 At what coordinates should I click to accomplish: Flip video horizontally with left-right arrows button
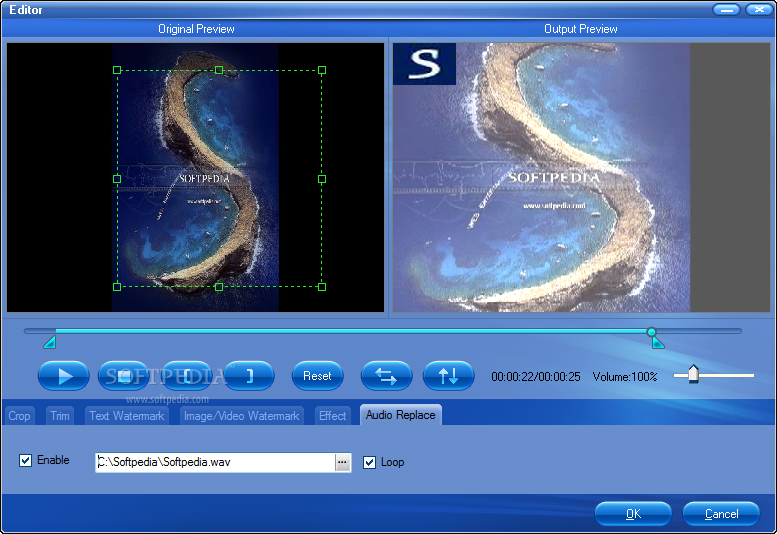point(387,376)
